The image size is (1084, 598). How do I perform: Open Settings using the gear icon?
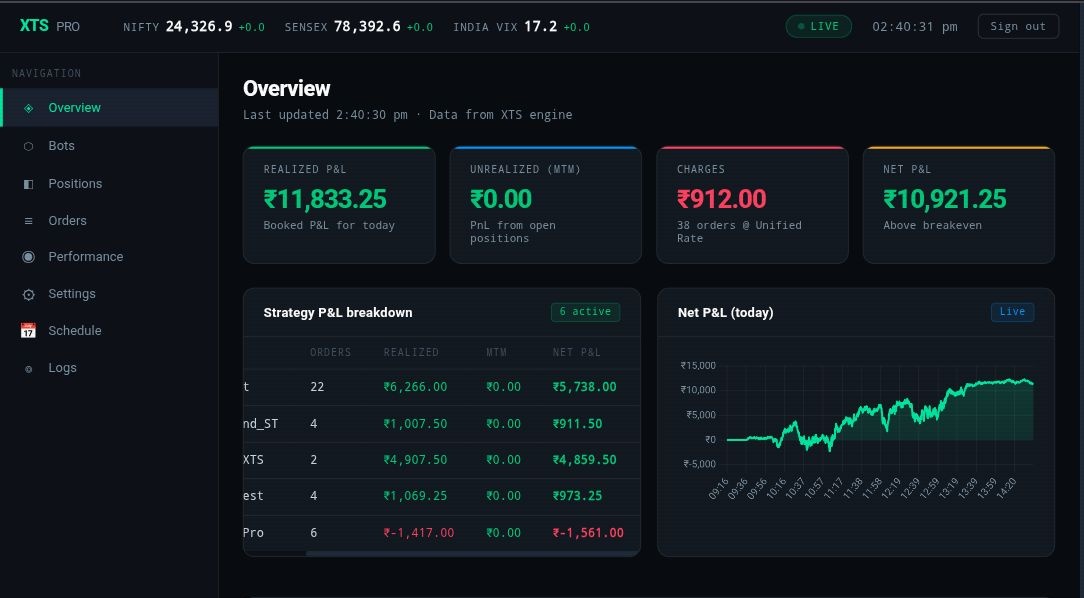pos(28,294)
